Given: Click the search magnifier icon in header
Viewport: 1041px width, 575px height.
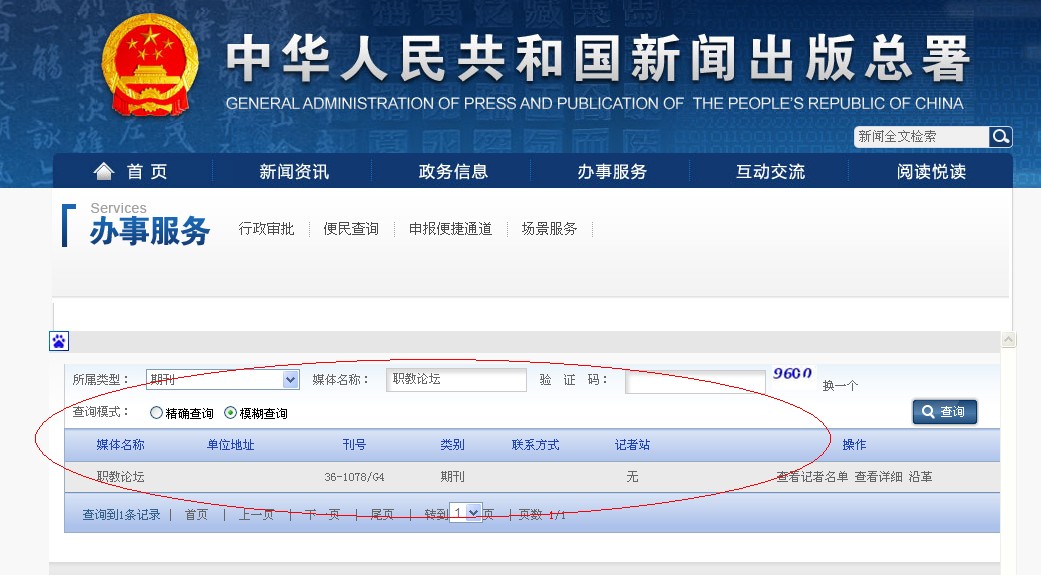Looking at the screenshot, I should click(1000, 137).
